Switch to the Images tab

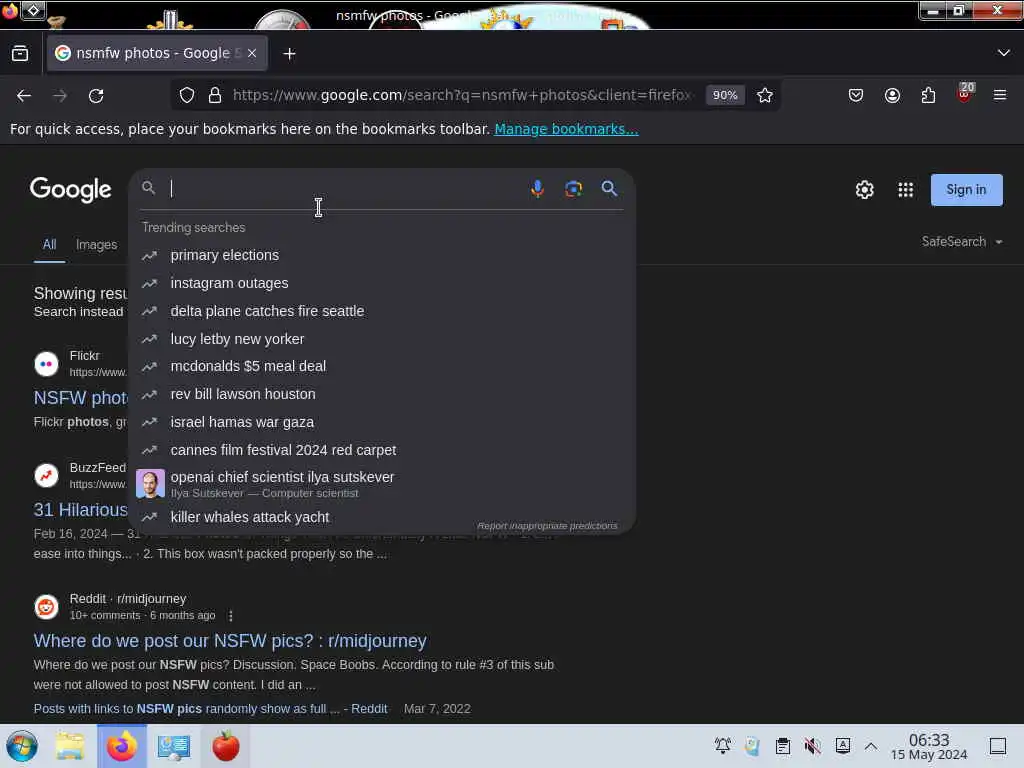[x=97, y=245]
